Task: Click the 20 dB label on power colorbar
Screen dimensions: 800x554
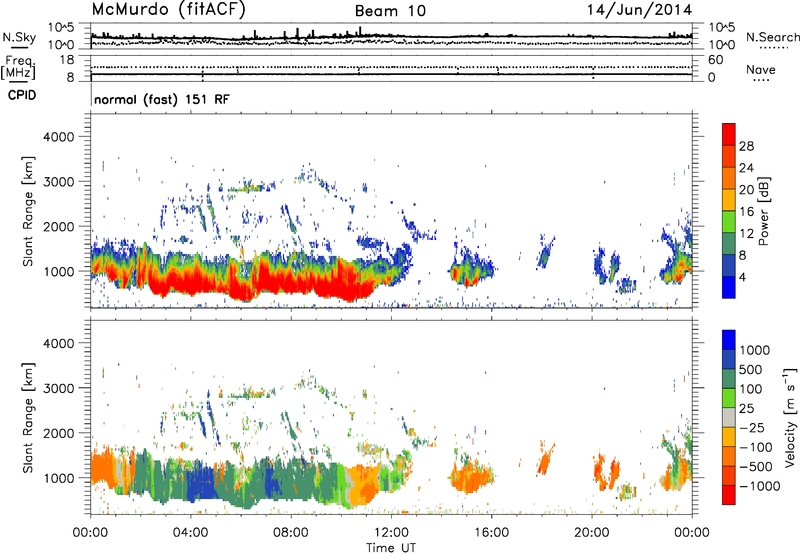Action: [746, 190]
